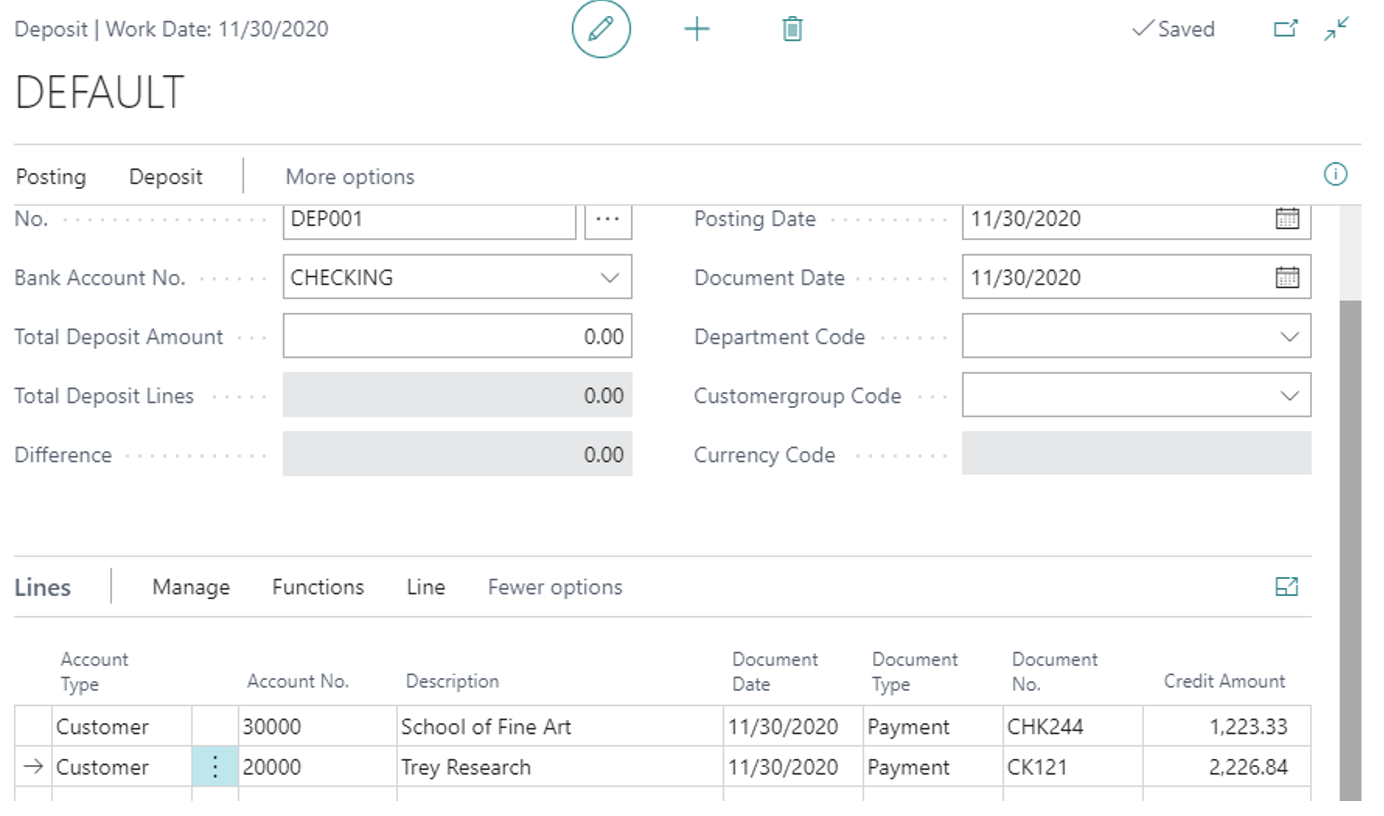Open the Document Date calendar picker
The image size is (1384, 816).
click(x=1291, y=277)
